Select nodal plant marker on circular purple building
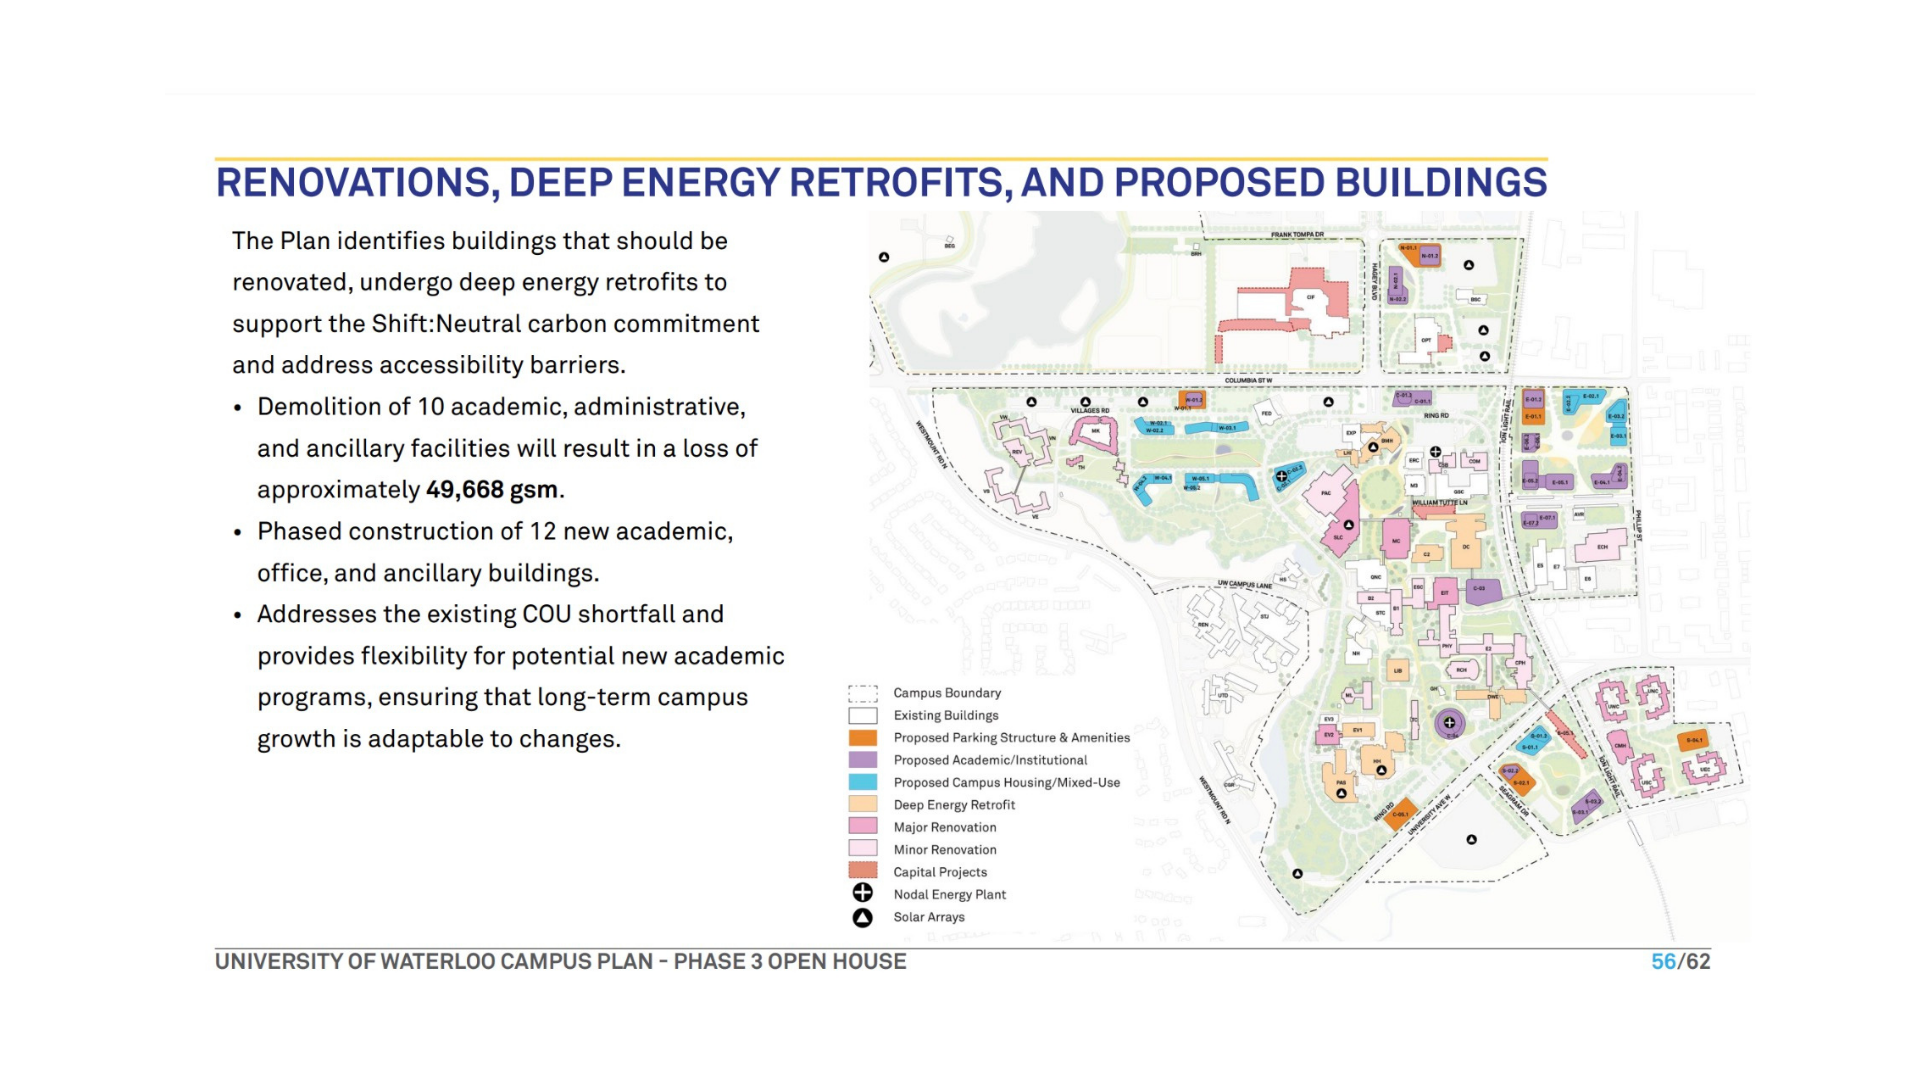The height and width of the screenshot is (1080, 1920). [1449, 722]
